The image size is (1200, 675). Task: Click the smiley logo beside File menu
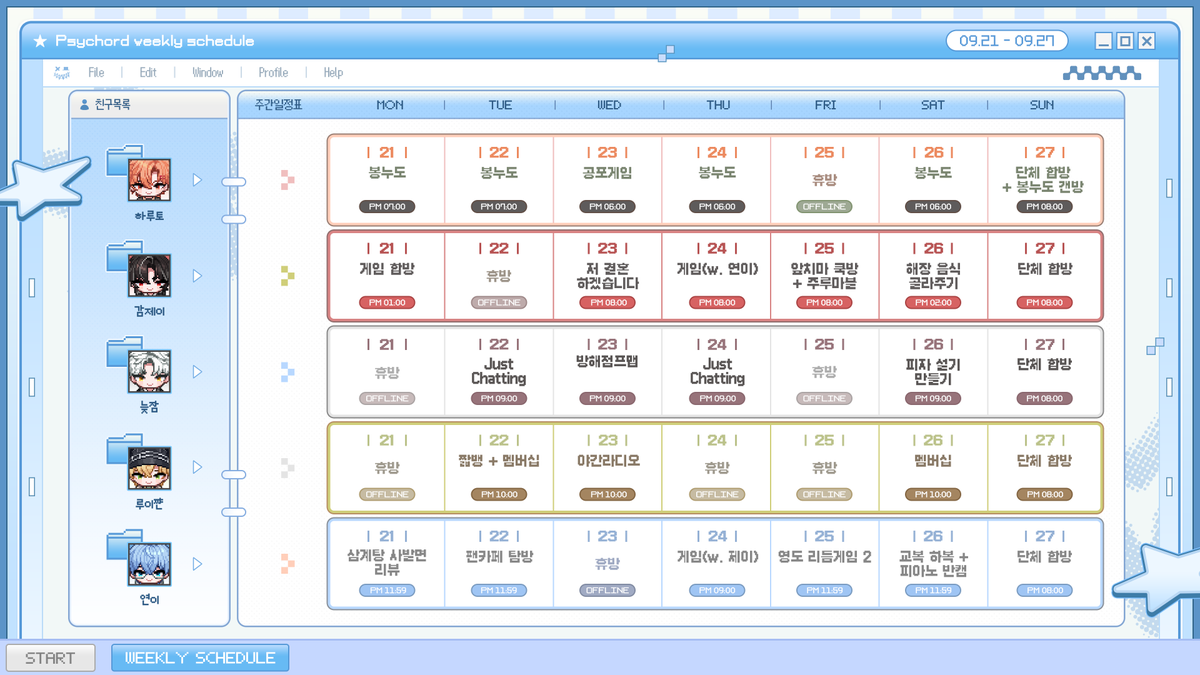(x=62, y=72)
